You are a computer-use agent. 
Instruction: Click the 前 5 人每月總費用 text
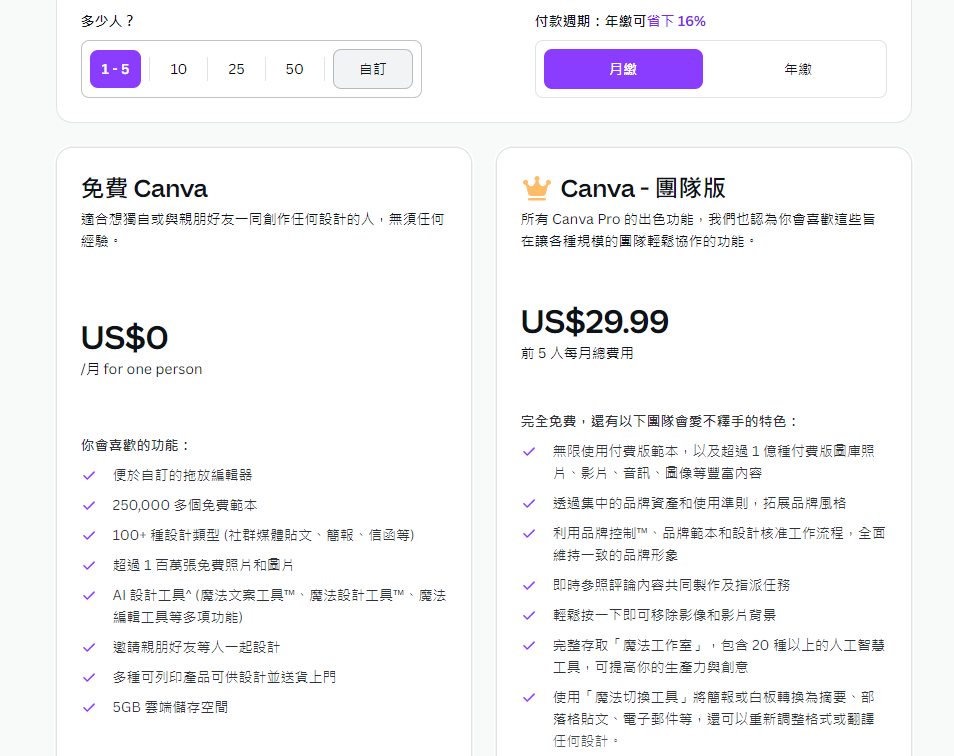(x=577, y=353)
